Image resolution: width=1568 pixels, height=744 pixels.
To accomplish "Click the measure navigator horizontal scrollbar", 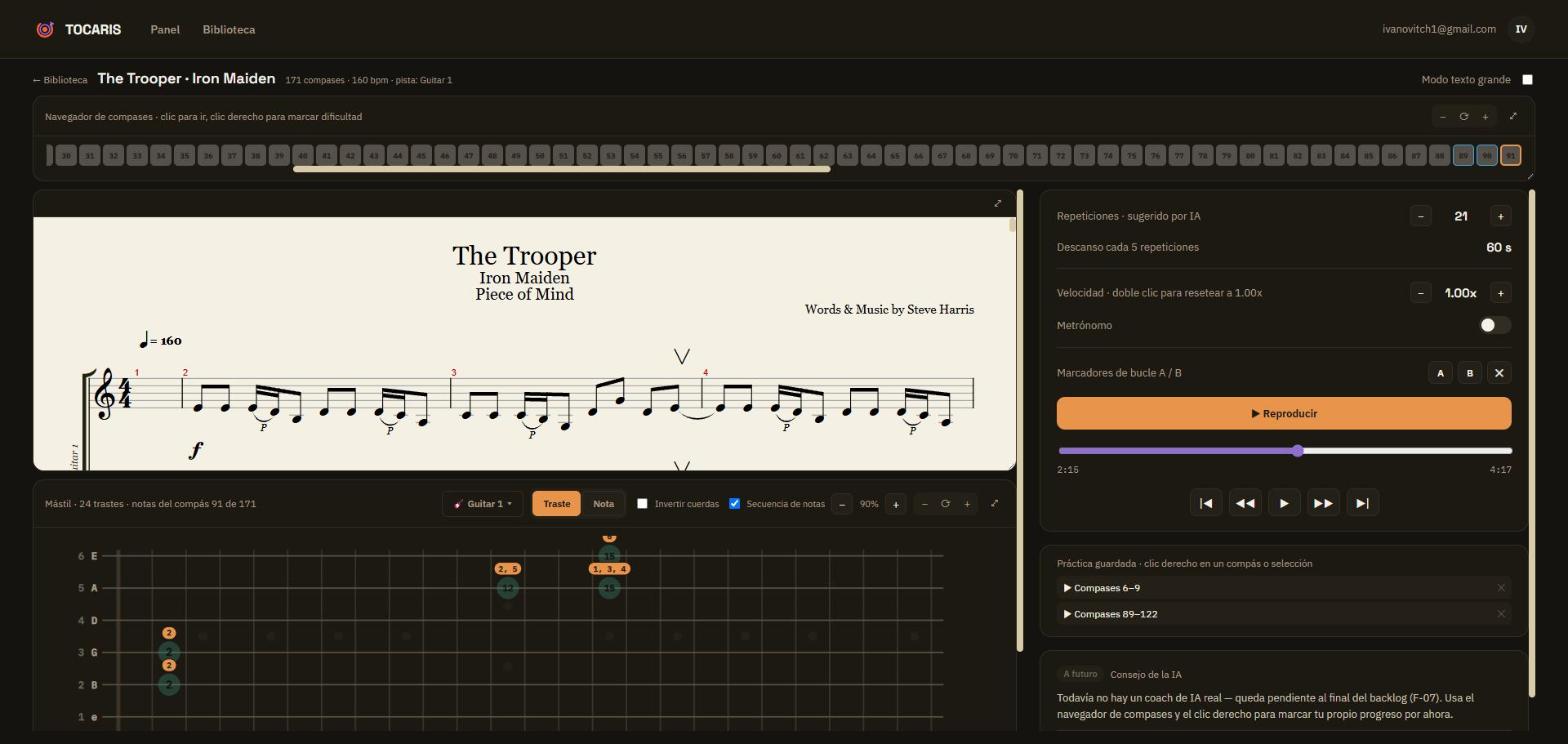I will [x=561, y=169].
